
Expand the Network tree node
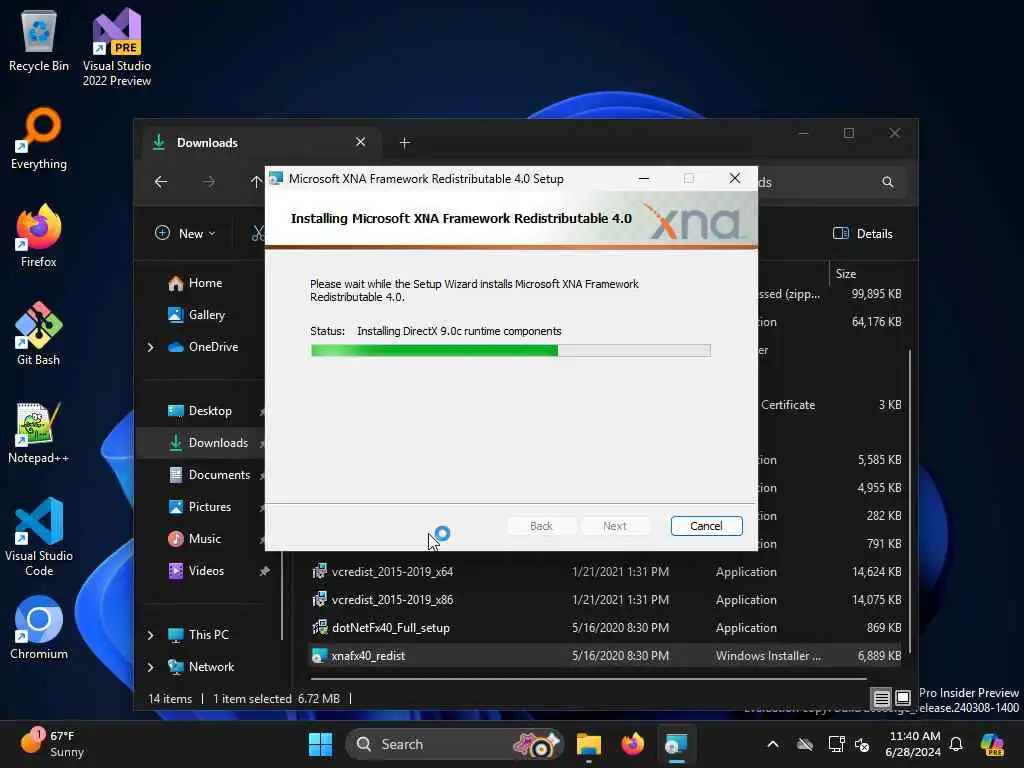[x=150, y=667]
